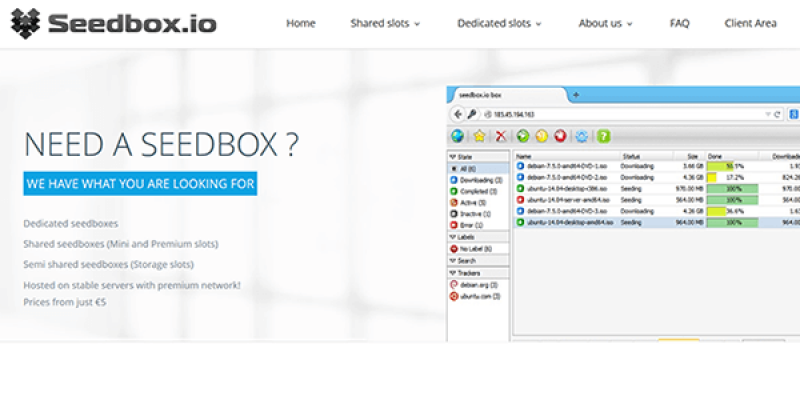Select torrent debian-7.5.0-amd64-DVD-3.iso
This screenshot has height=400, width=800.
click(x=567, y=211)
